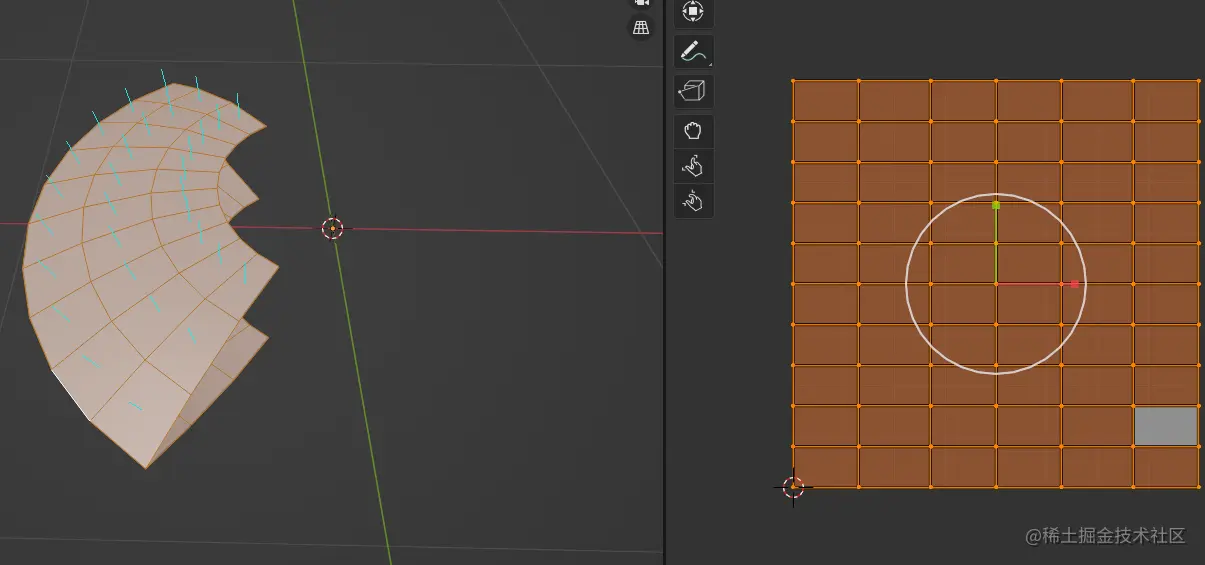
Task: Click the 2D cursor at UV grid corner
Action: (793, 487)
